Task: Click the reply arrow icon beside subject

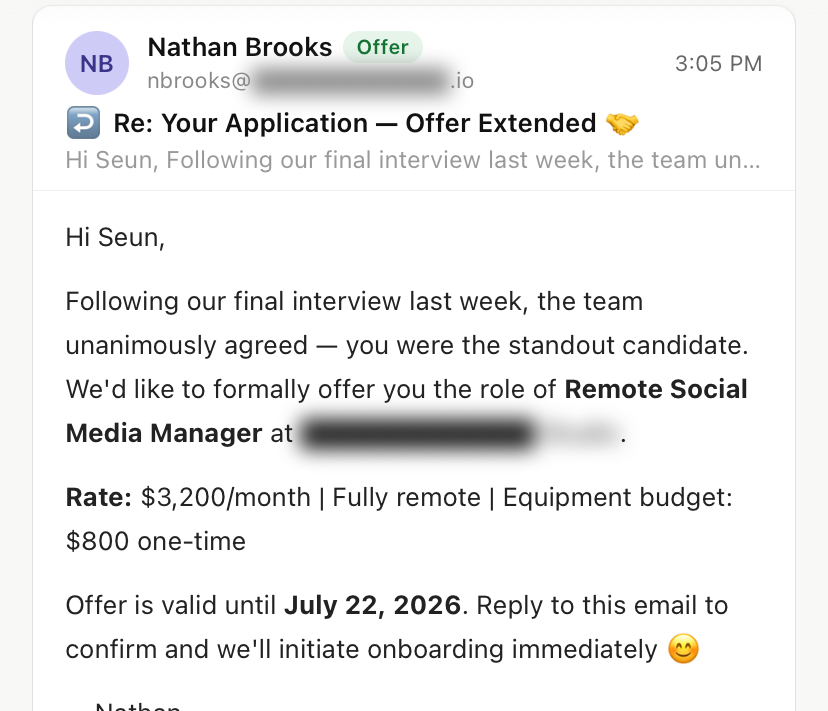Action: coord(83,123)
